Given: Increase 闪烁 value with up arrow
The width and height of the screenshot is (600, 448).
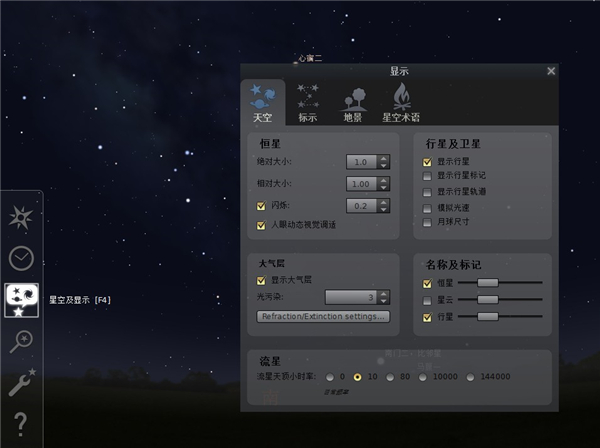Looking at the screenshot, I should click(x=383, y=202).
